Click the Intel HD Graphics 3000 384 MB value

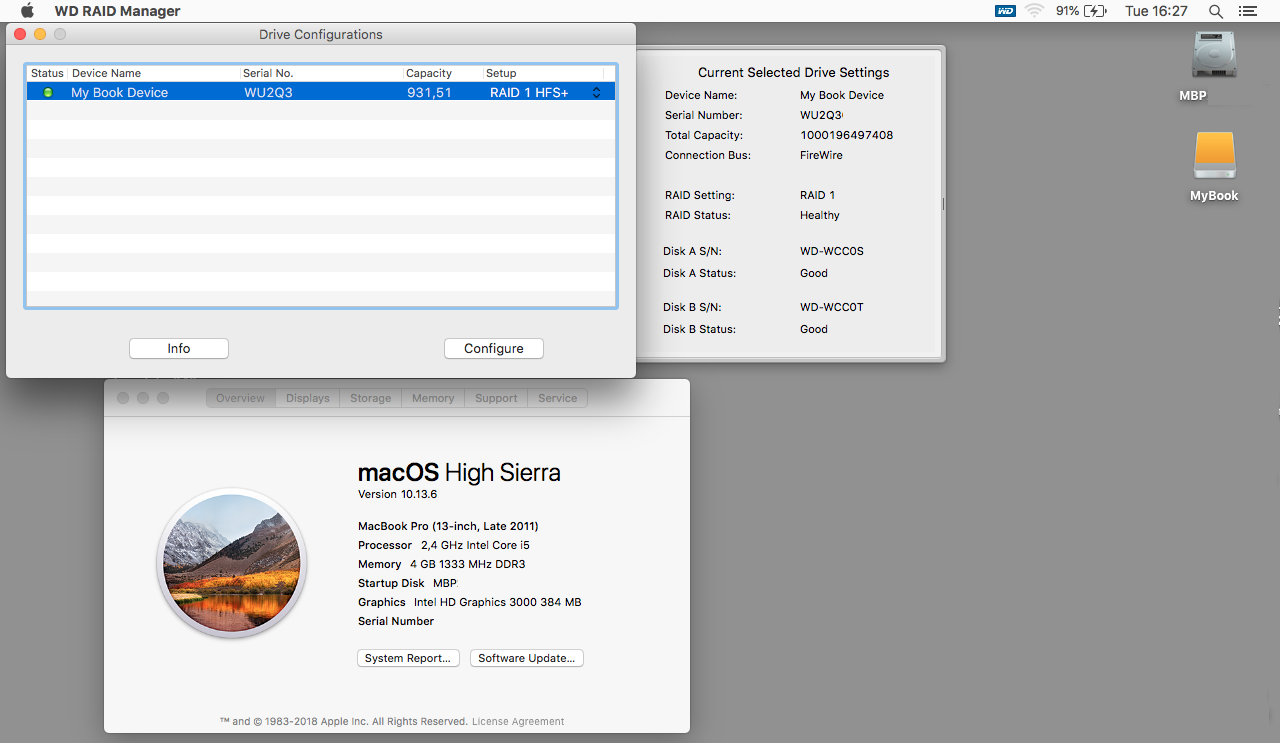[x=497, y=602]
